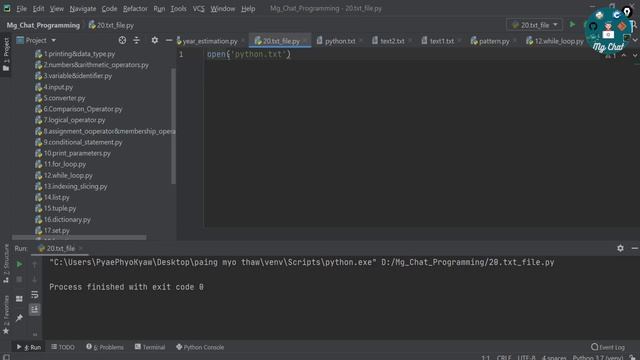Open the Problems tool window

(105, 347)
